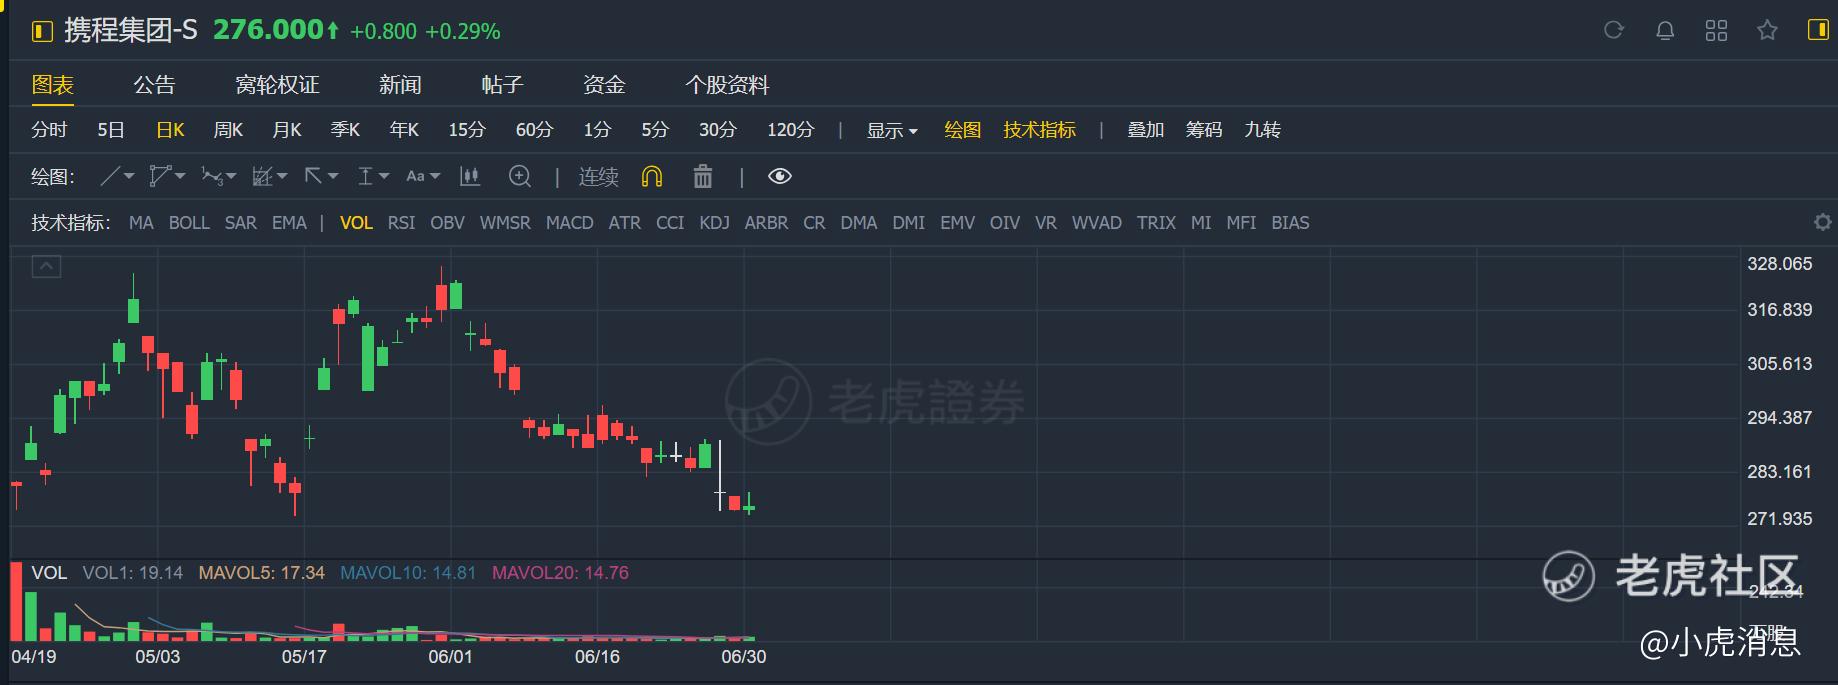Open the 筹码 chip distribution option

point(1204,130)
